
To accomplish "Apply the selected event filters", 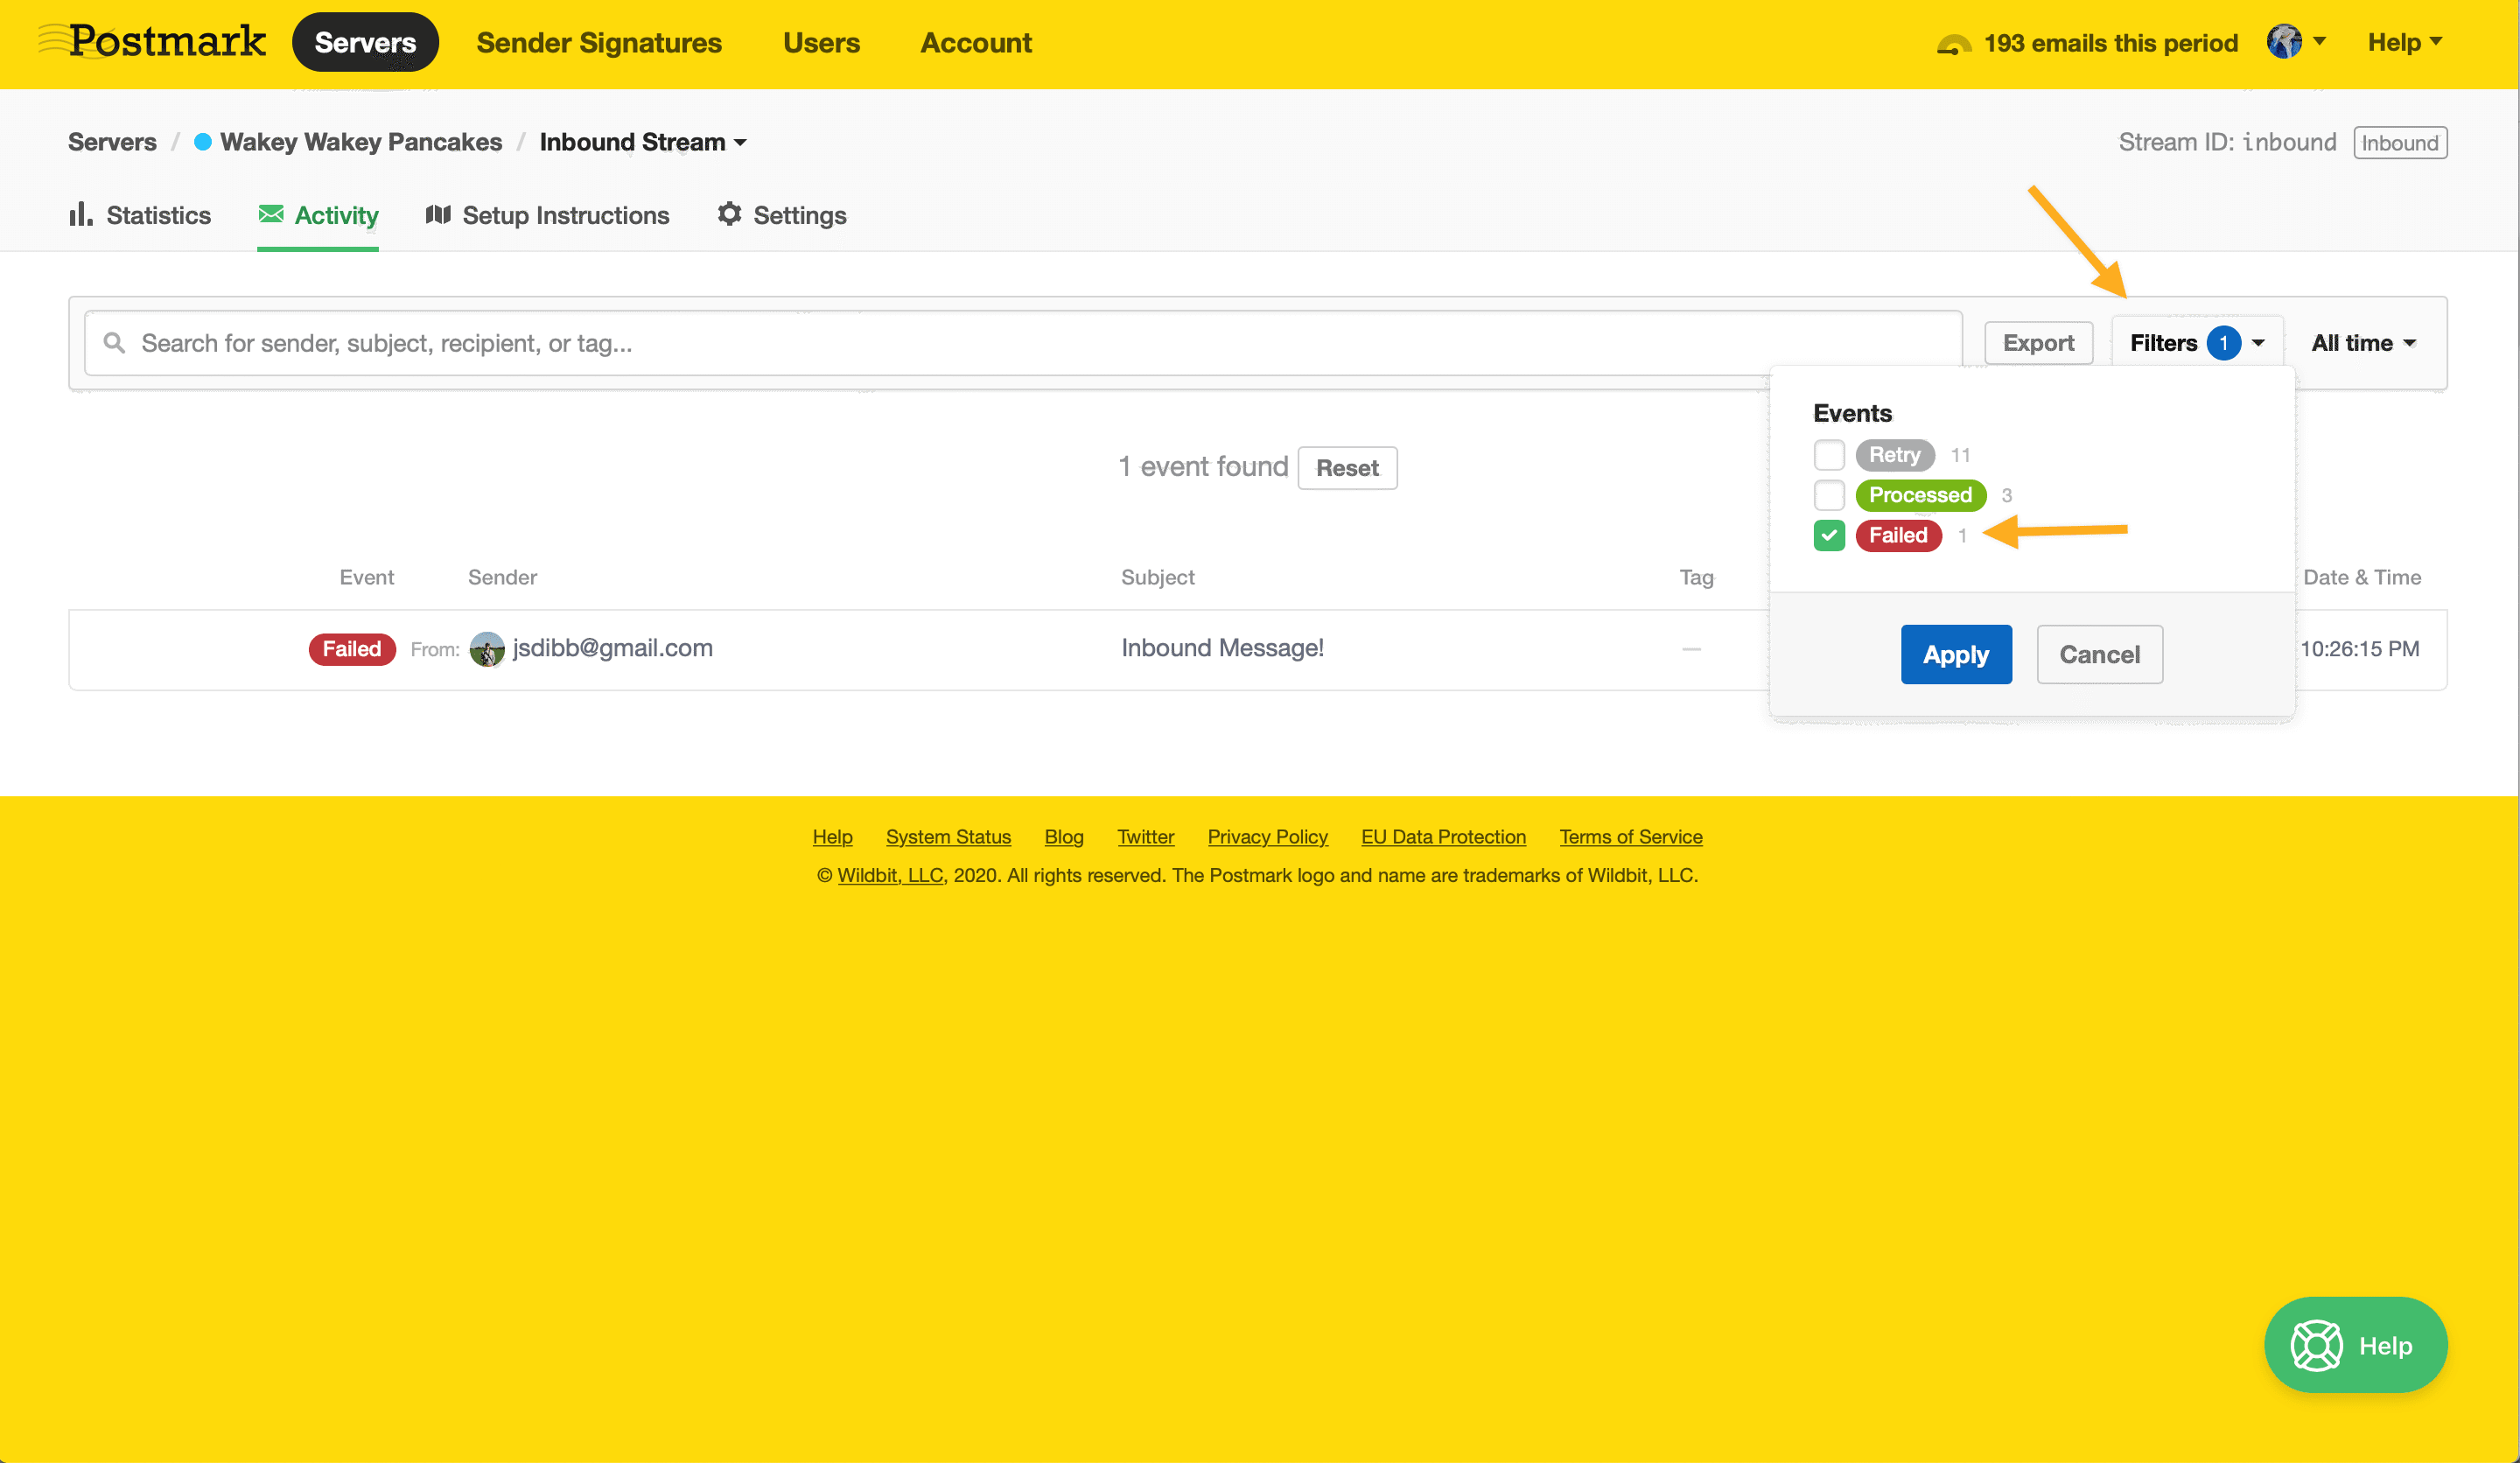I will 1956,655.
